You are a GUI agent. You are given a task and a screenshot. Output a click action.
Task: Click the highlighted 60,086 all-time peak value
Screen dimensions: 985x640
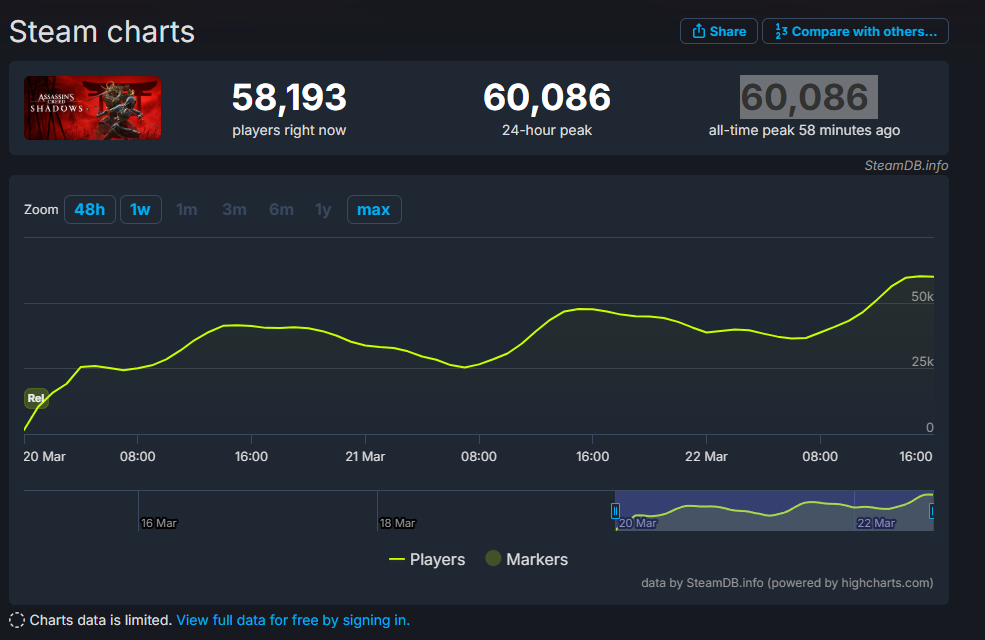point(808,97)
